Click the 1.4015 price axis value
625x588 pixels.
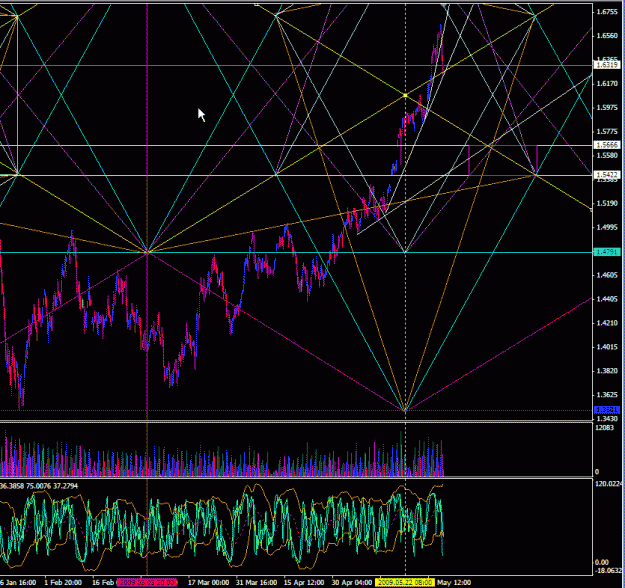tap(607, 347)
